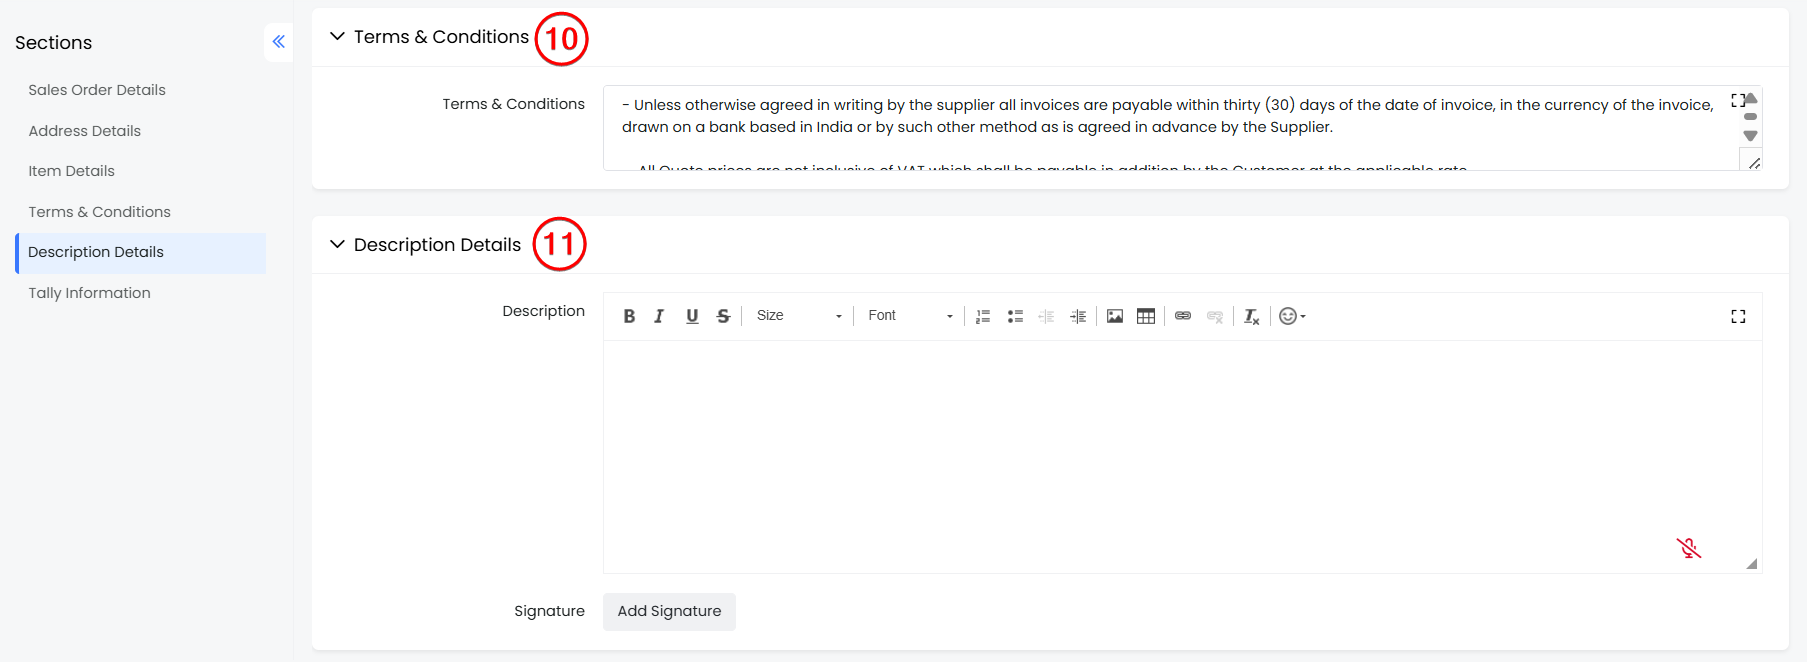Insert a numbered list
Viewport: 1807px width, 662px height.
[983, 316]
